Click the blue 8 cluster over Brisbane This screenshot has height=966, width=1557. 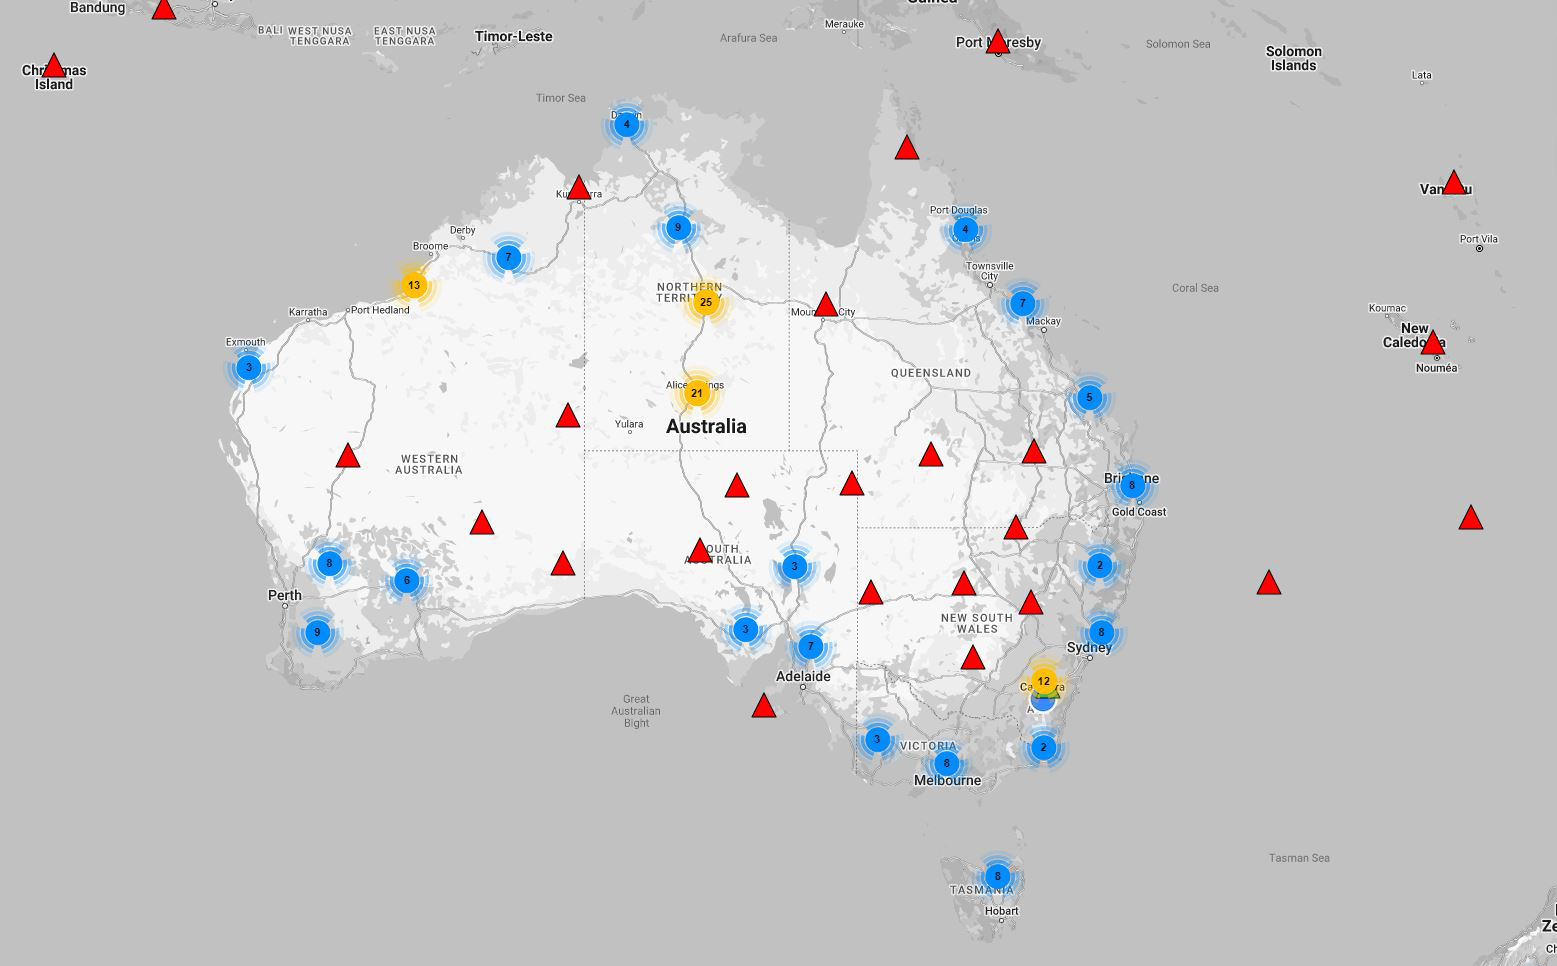pos(1132,485)
